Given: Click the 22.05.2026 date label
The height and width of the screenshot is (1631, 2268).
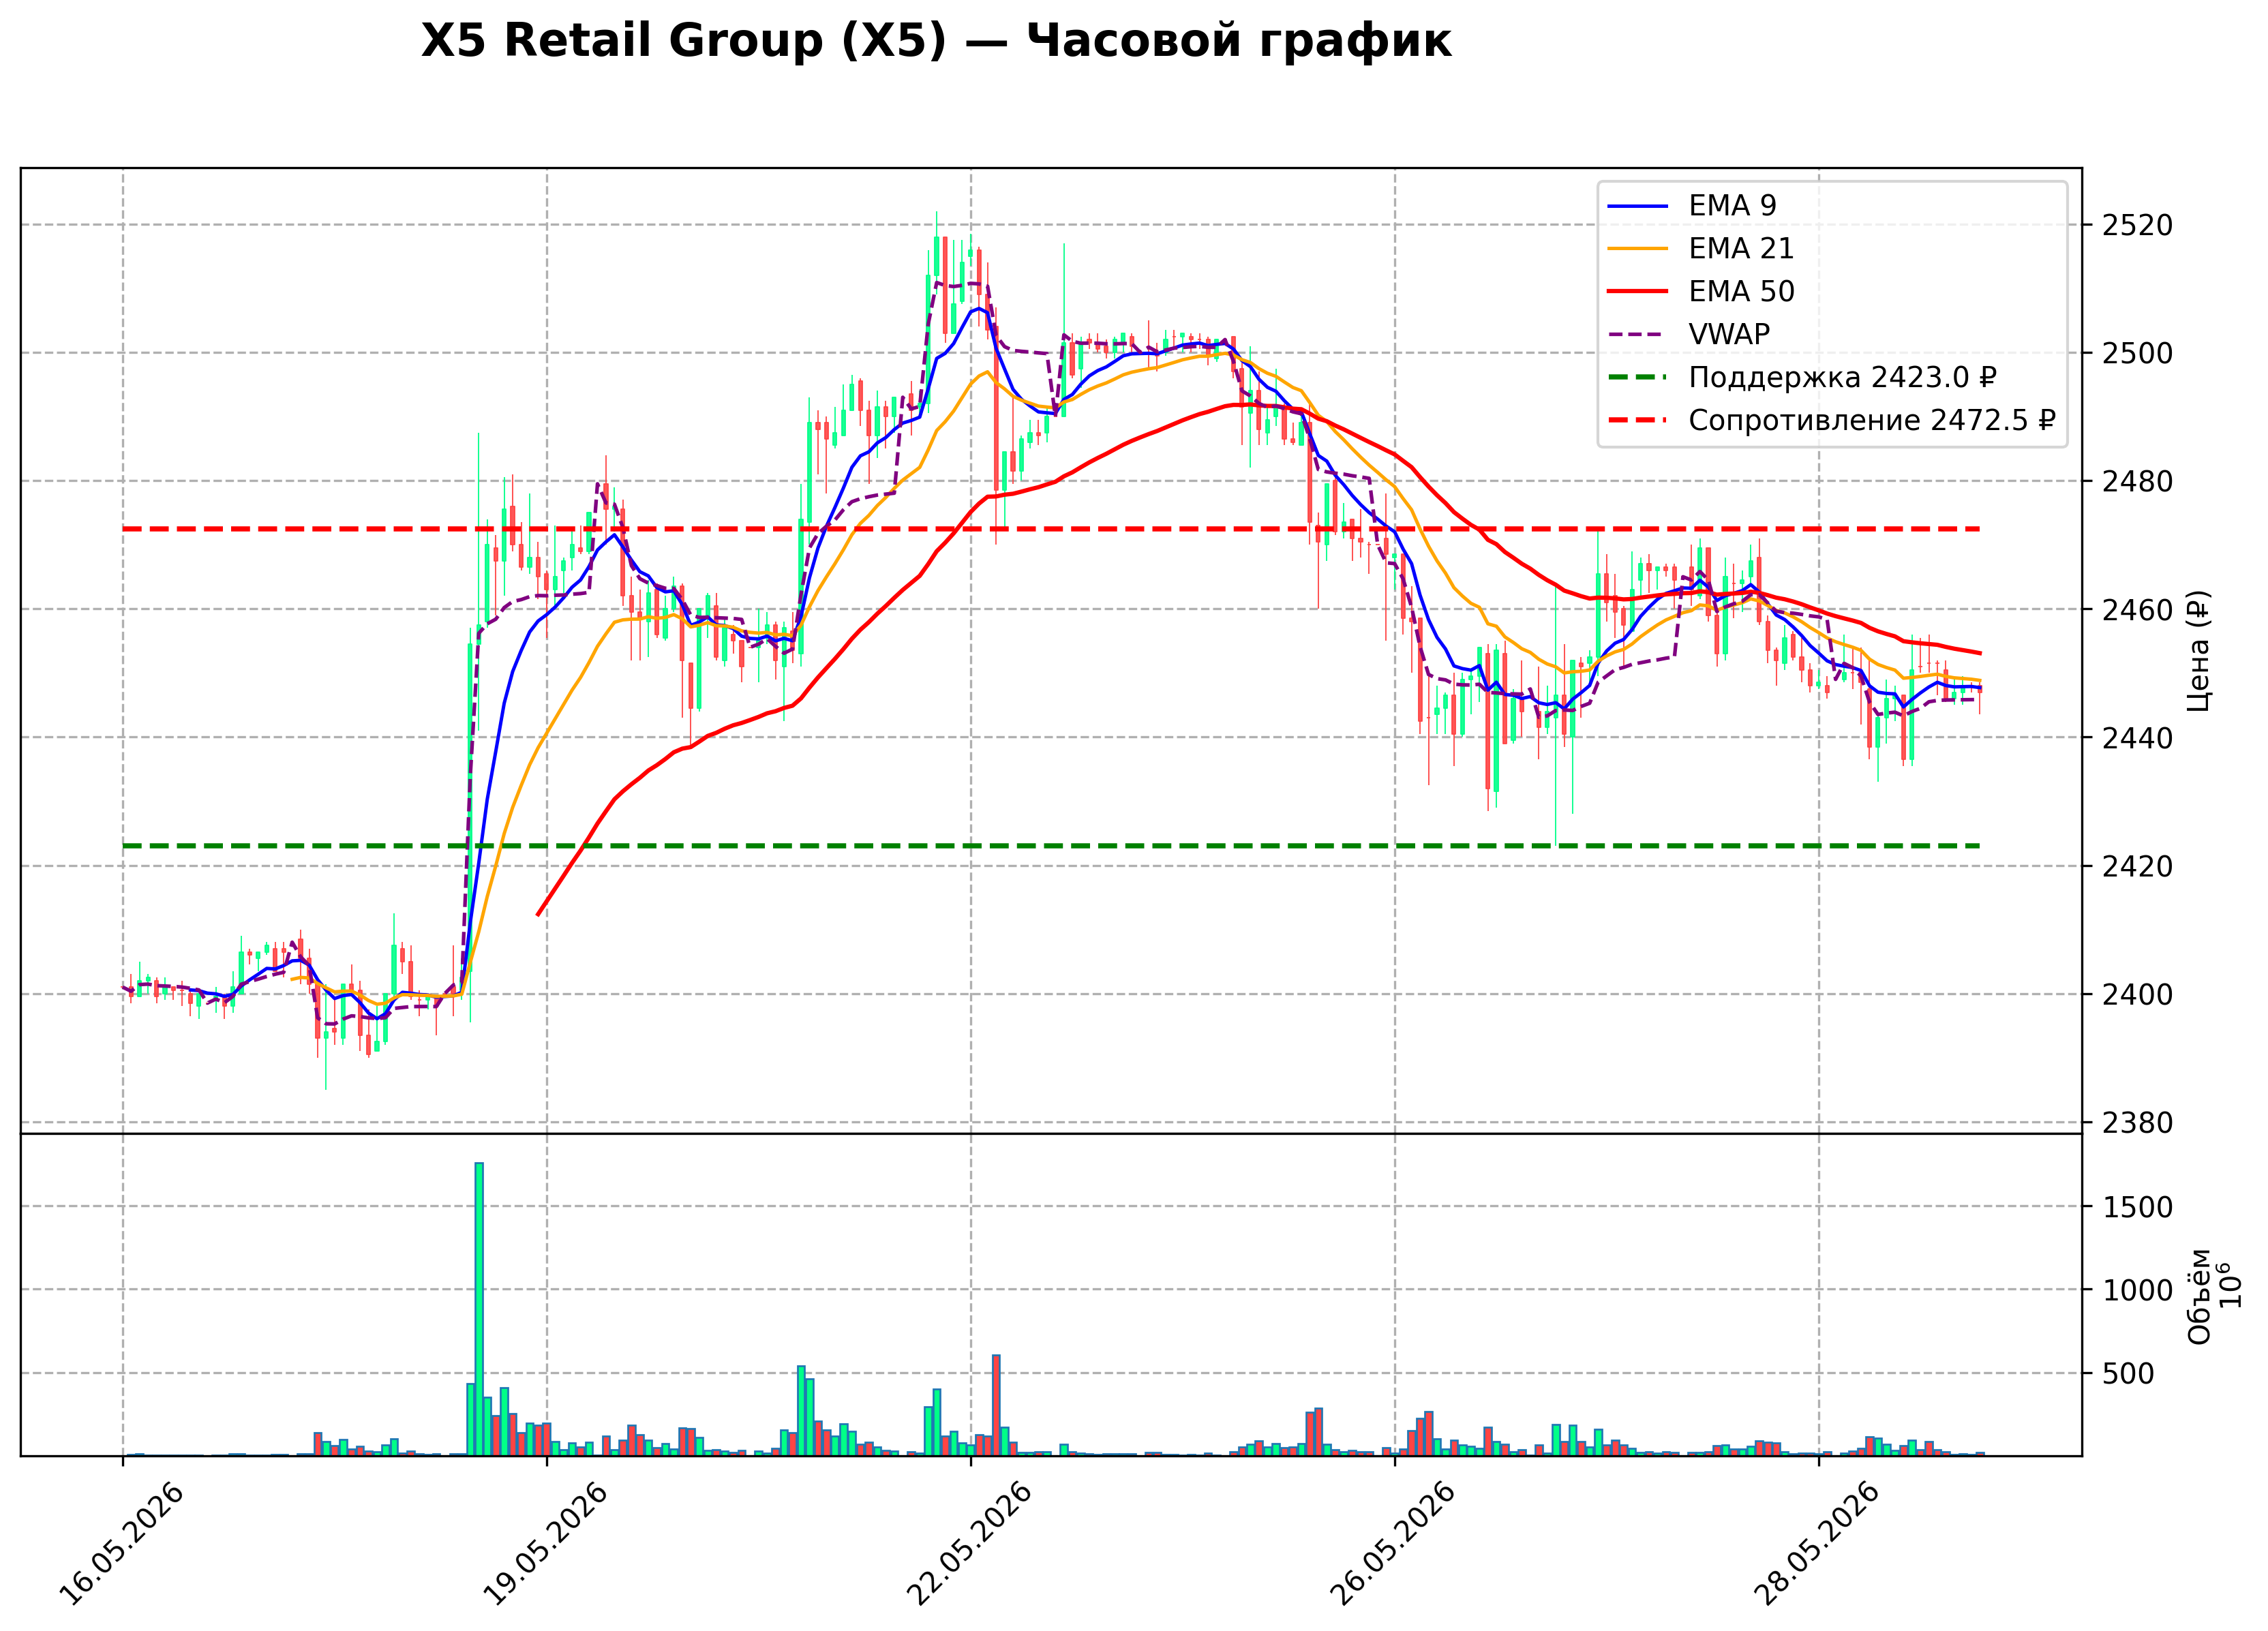Looking at the screenshot, I should point(970,1544).
